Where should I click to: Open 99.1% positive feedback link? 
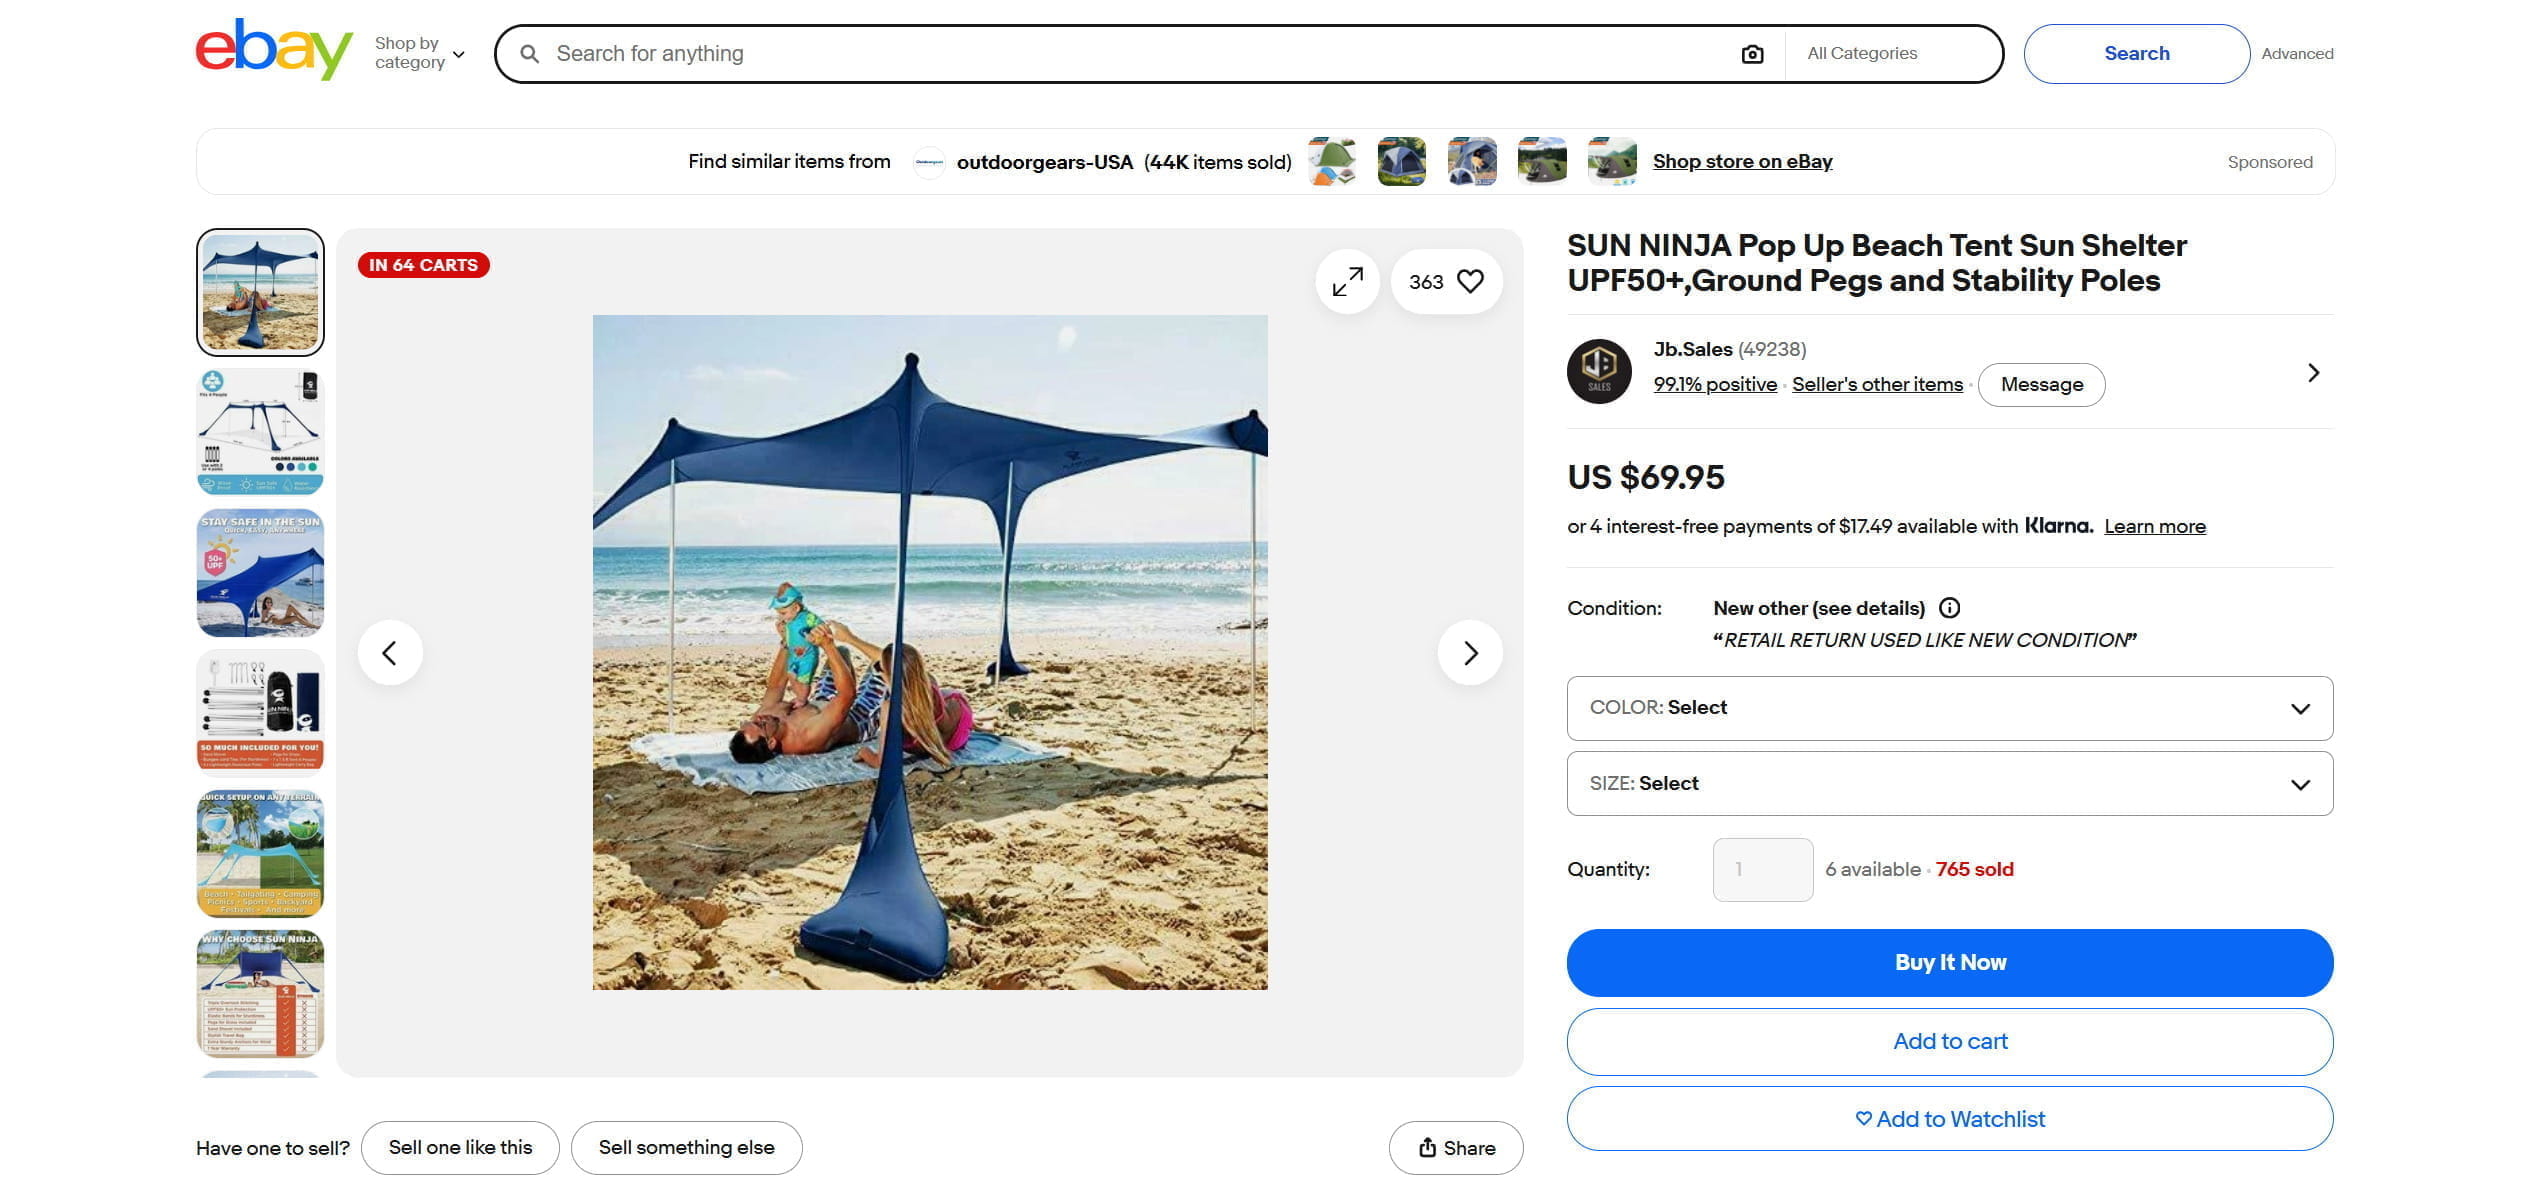coord(1715,384)
